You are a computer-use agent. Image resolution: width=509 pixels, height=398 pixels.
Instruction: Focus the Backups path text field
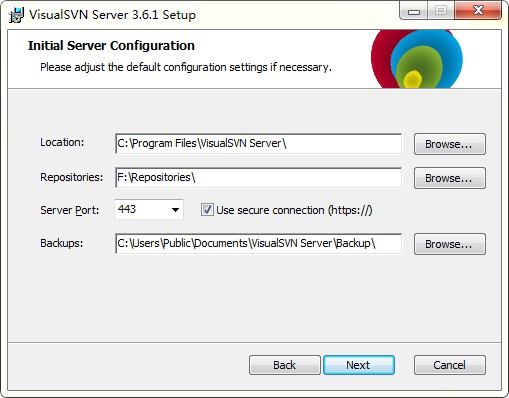click(258, 244)
